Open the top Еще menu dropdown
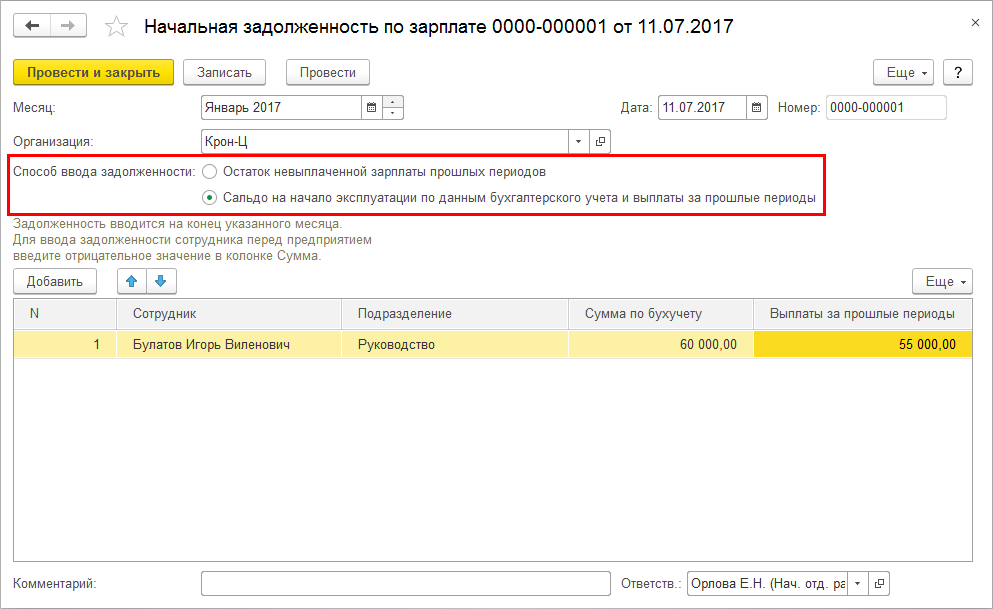993x609 pixels. coord(904,72)
